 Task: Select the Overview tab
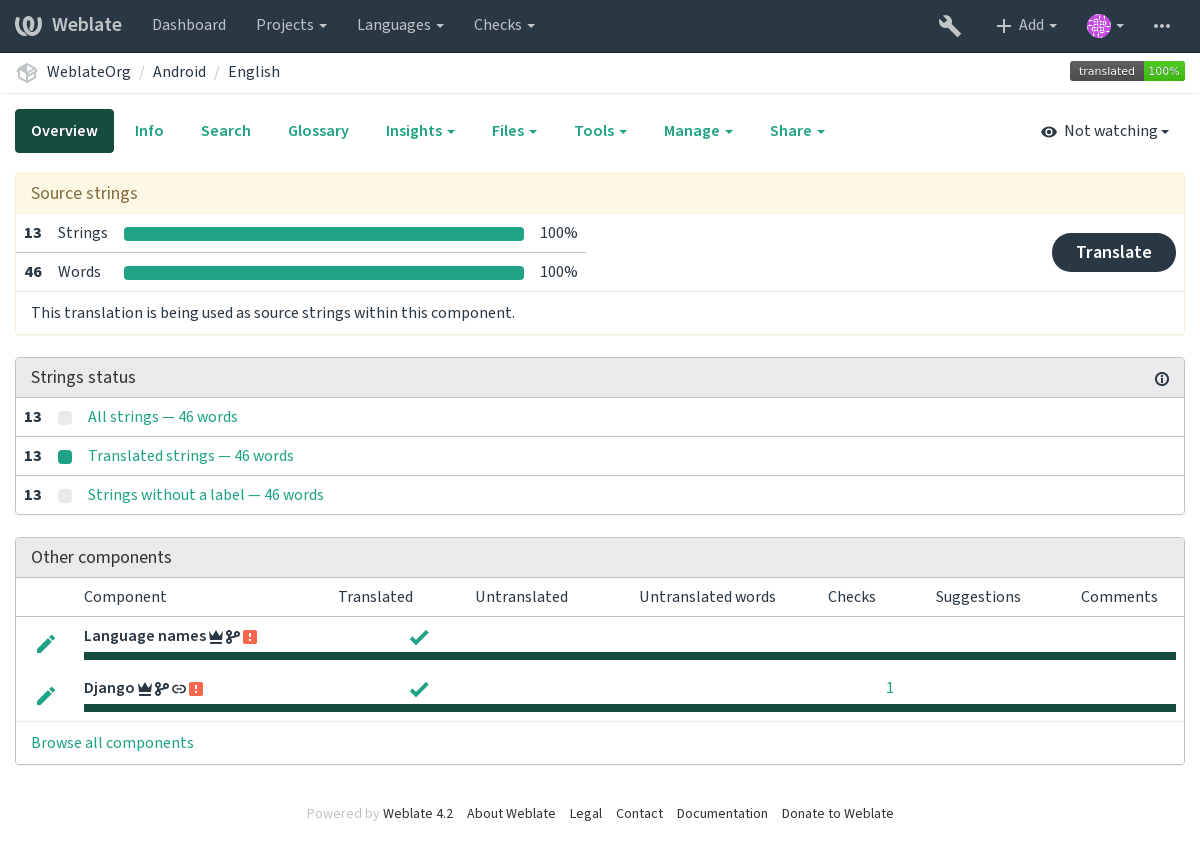(x=64, y=131)
